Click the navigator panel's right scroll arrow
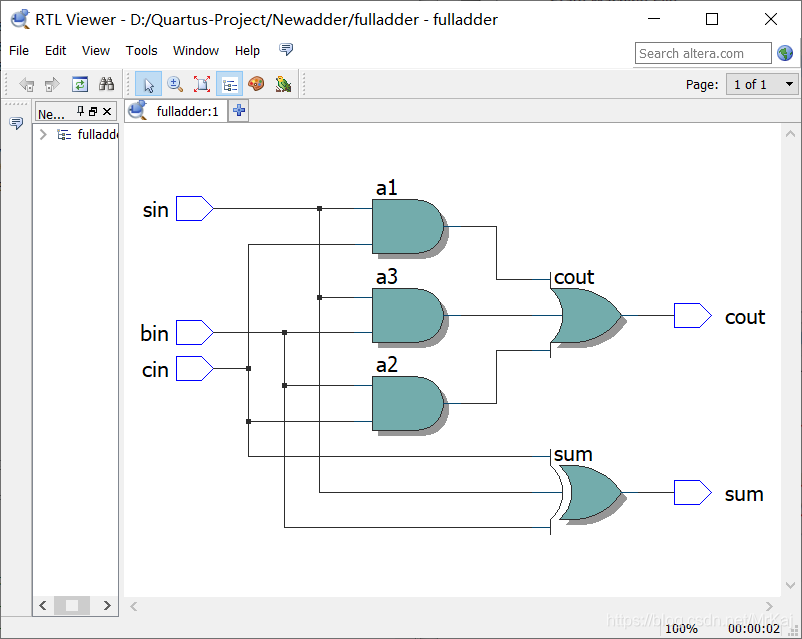The height and width of the screenshot is (639, 802). coord(107,606)
